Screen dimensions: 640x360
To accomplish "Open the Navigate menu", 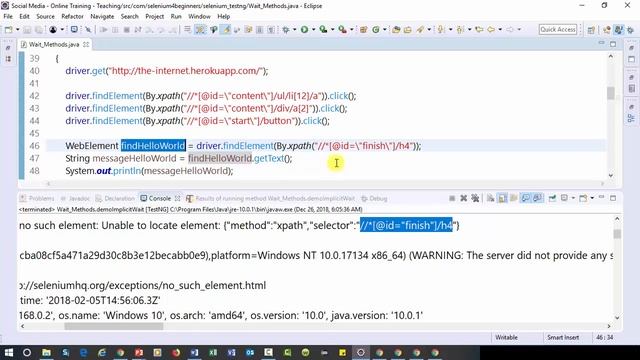I will point(102,16).
